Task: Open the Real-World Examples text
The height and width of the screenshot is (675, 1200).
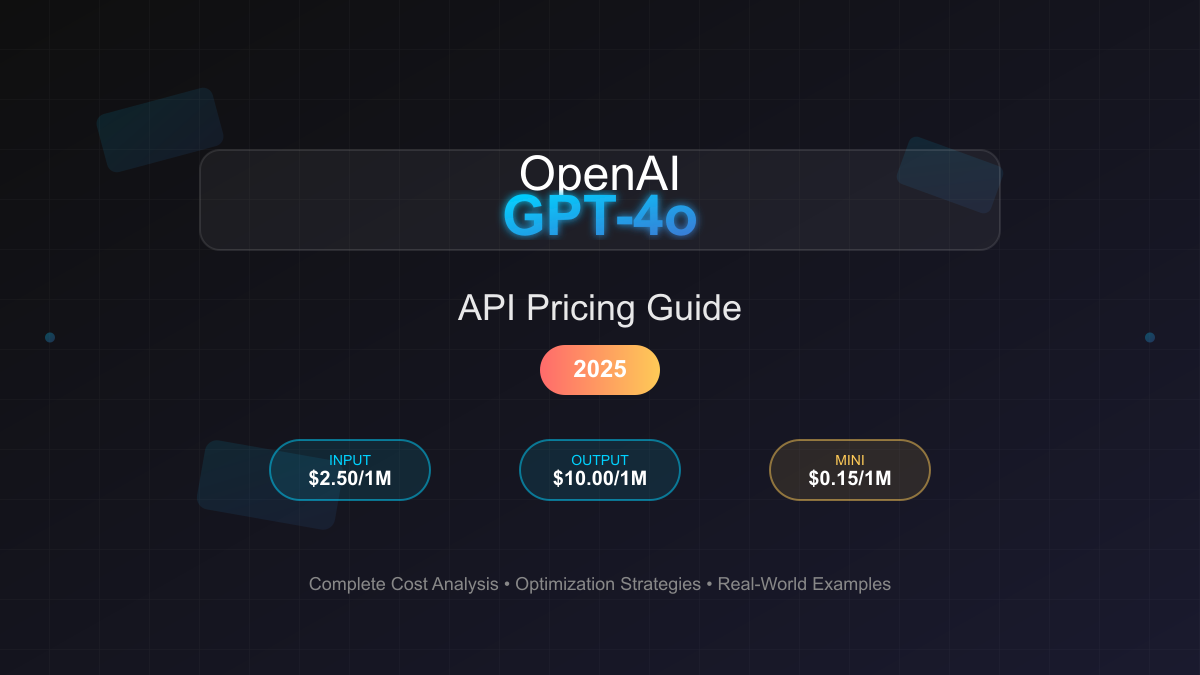Action: pos(804,584)
